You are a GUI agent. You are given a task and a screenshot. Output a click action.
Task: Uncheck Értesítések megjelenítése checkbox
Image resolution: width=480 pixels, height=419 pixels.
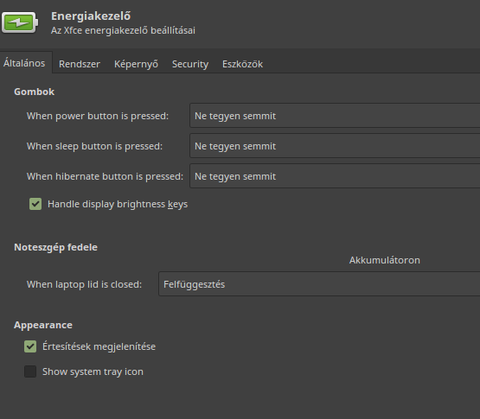click(30, 346)
